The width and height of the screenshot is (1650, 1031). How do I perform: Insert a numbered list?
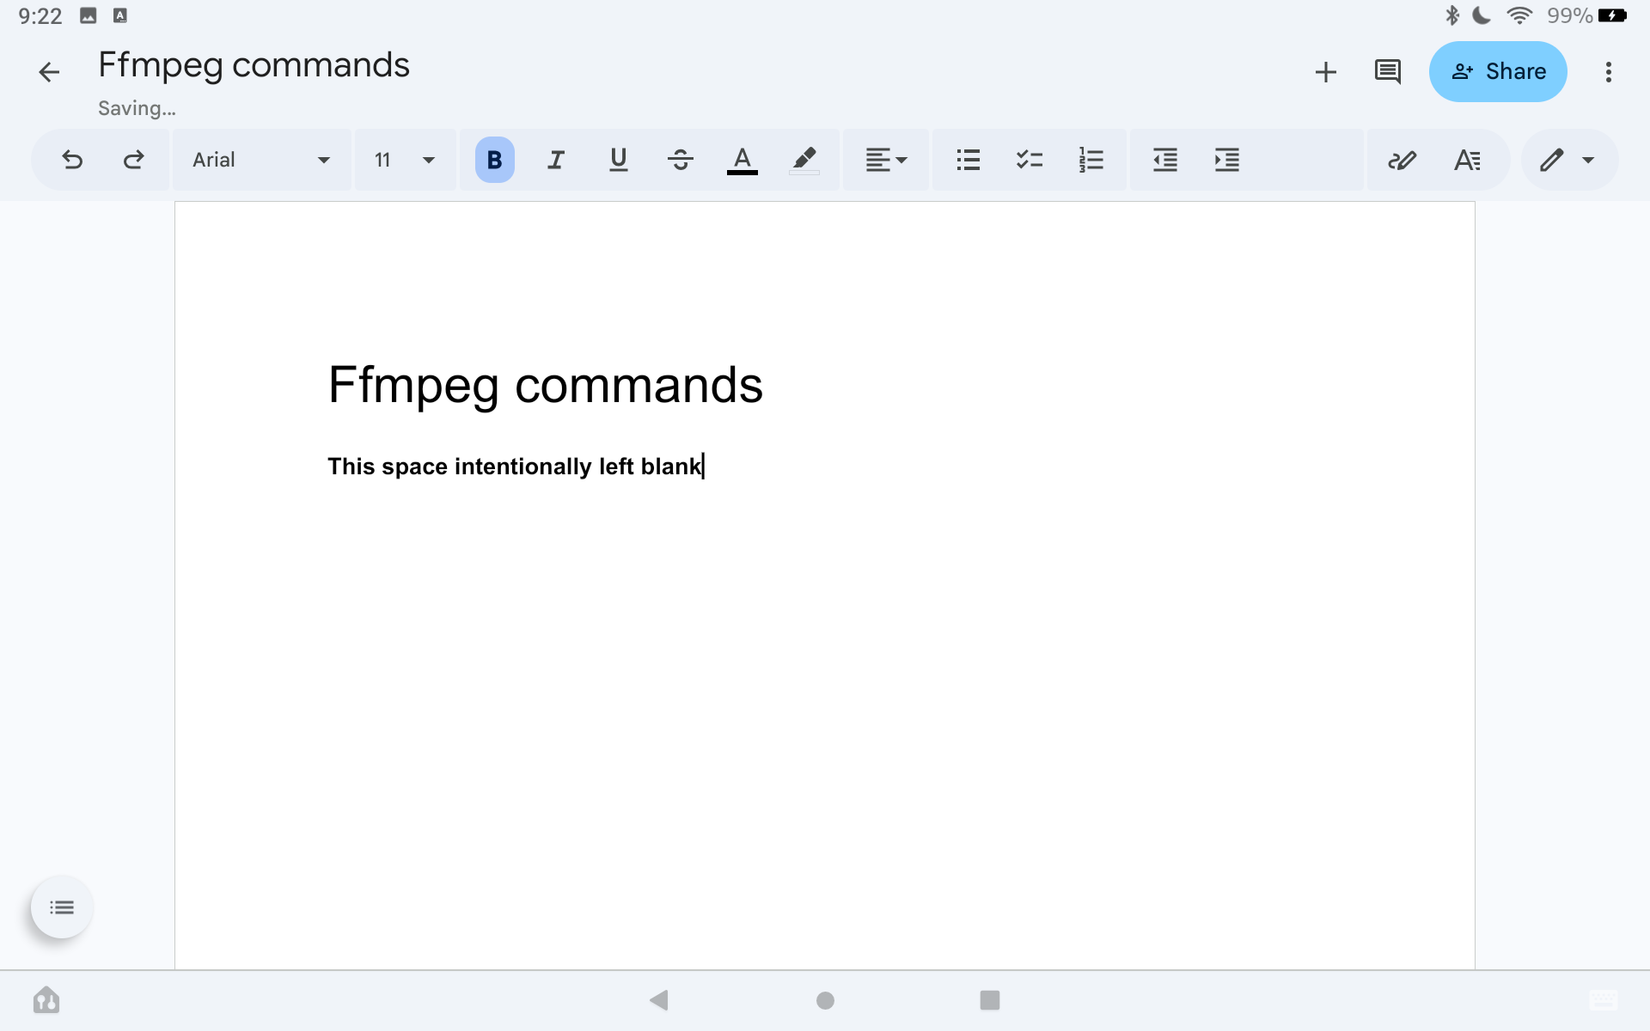[x=1091, y=160]
